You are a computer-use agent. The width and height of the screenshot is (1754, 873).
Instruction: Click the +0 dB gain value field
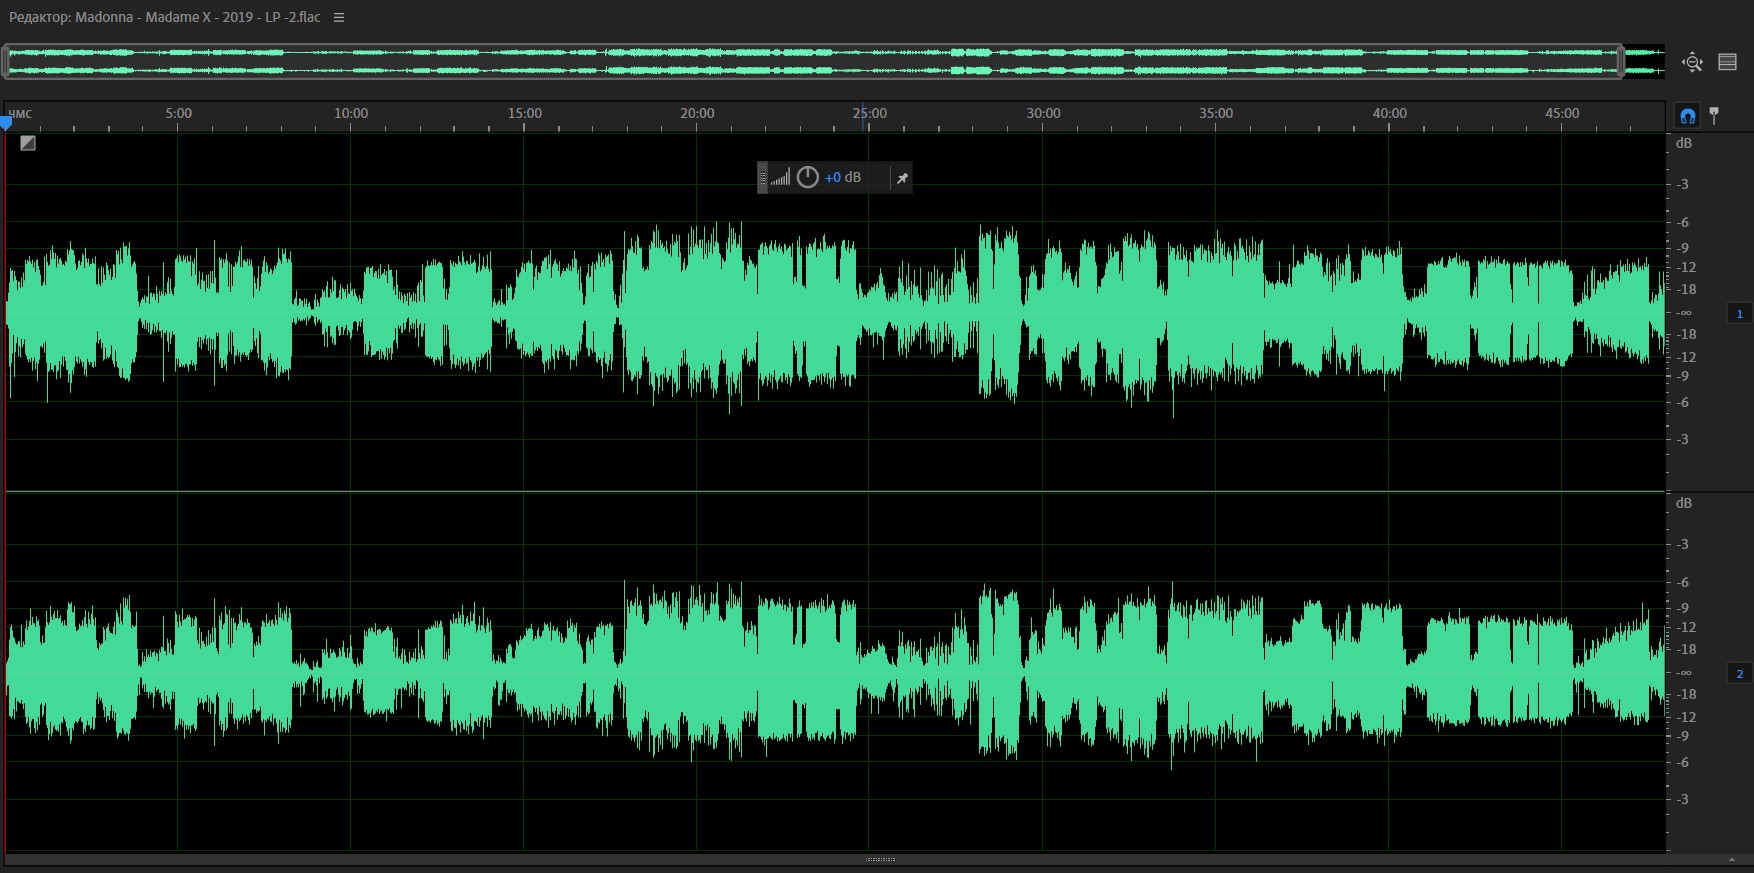click(x=842, y=178)
